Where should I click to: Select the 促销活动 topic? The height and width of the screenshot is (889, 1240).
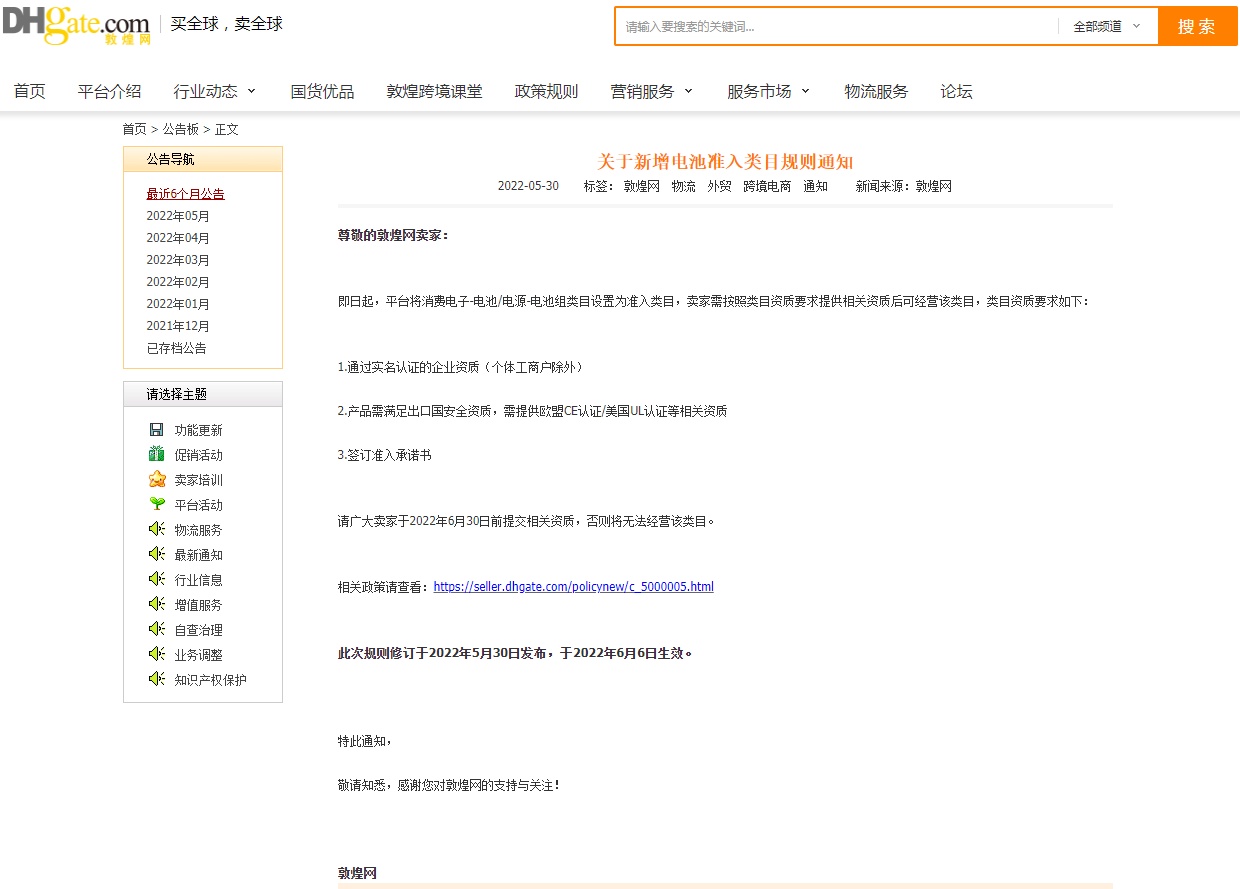click(x=199, y=455)
